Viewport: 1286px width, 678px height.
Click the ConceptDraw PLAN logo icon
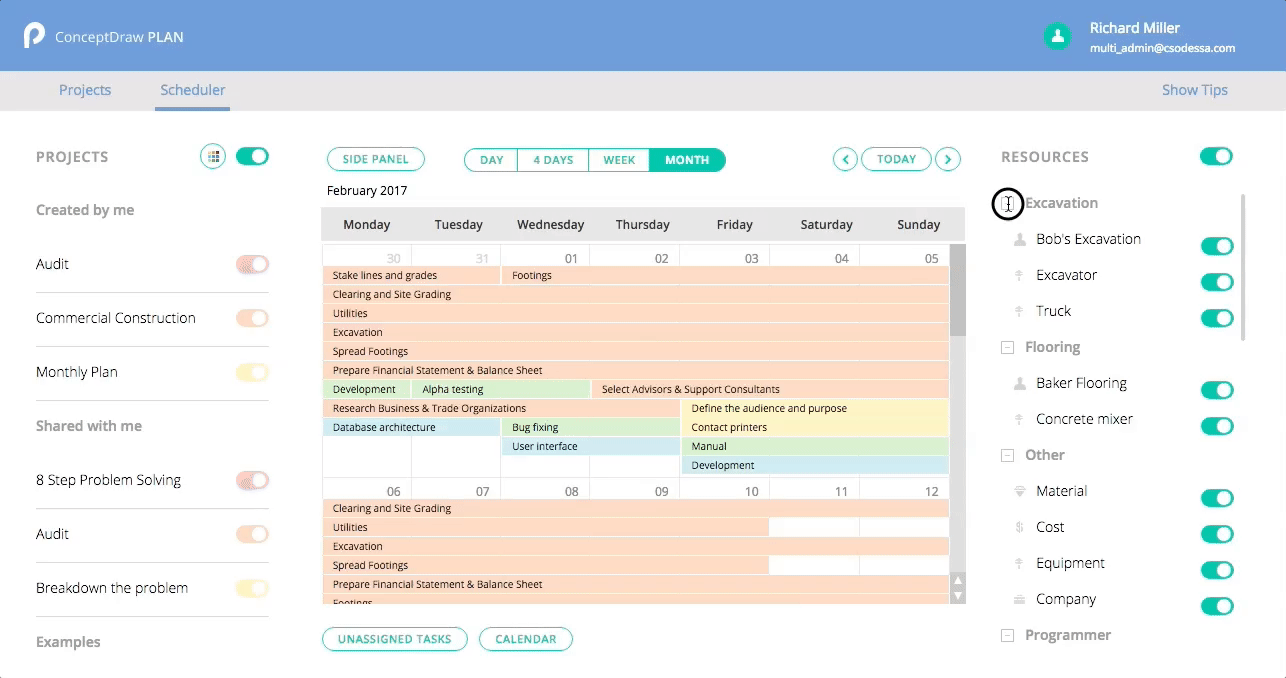coord(34,36)
